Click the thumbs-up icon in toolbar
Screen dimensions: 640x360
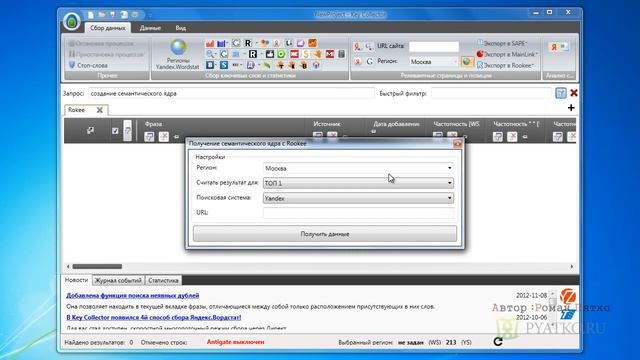[270, 54]
